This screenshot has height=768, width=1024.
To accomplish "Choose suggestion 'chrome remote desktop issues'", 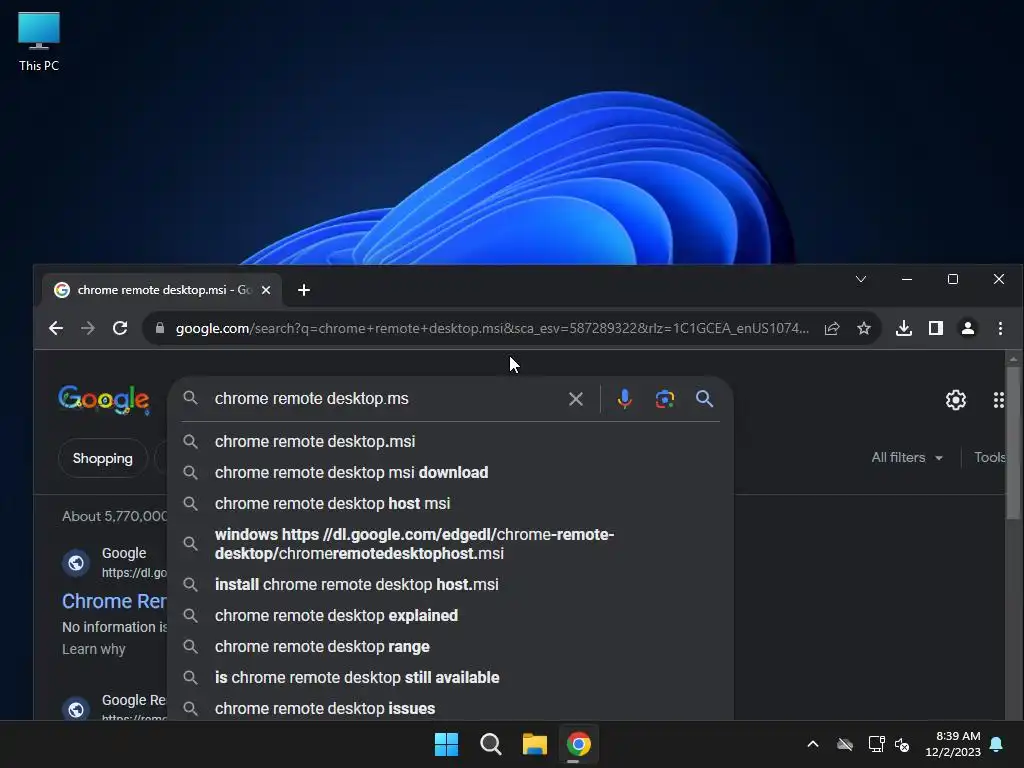I will [451, 709].
